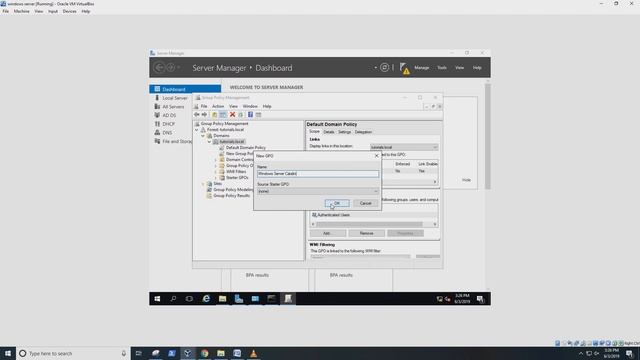Open the View menu in Group Policy Management
Viewport: 640px width, 360px height.
click(233, 107)
